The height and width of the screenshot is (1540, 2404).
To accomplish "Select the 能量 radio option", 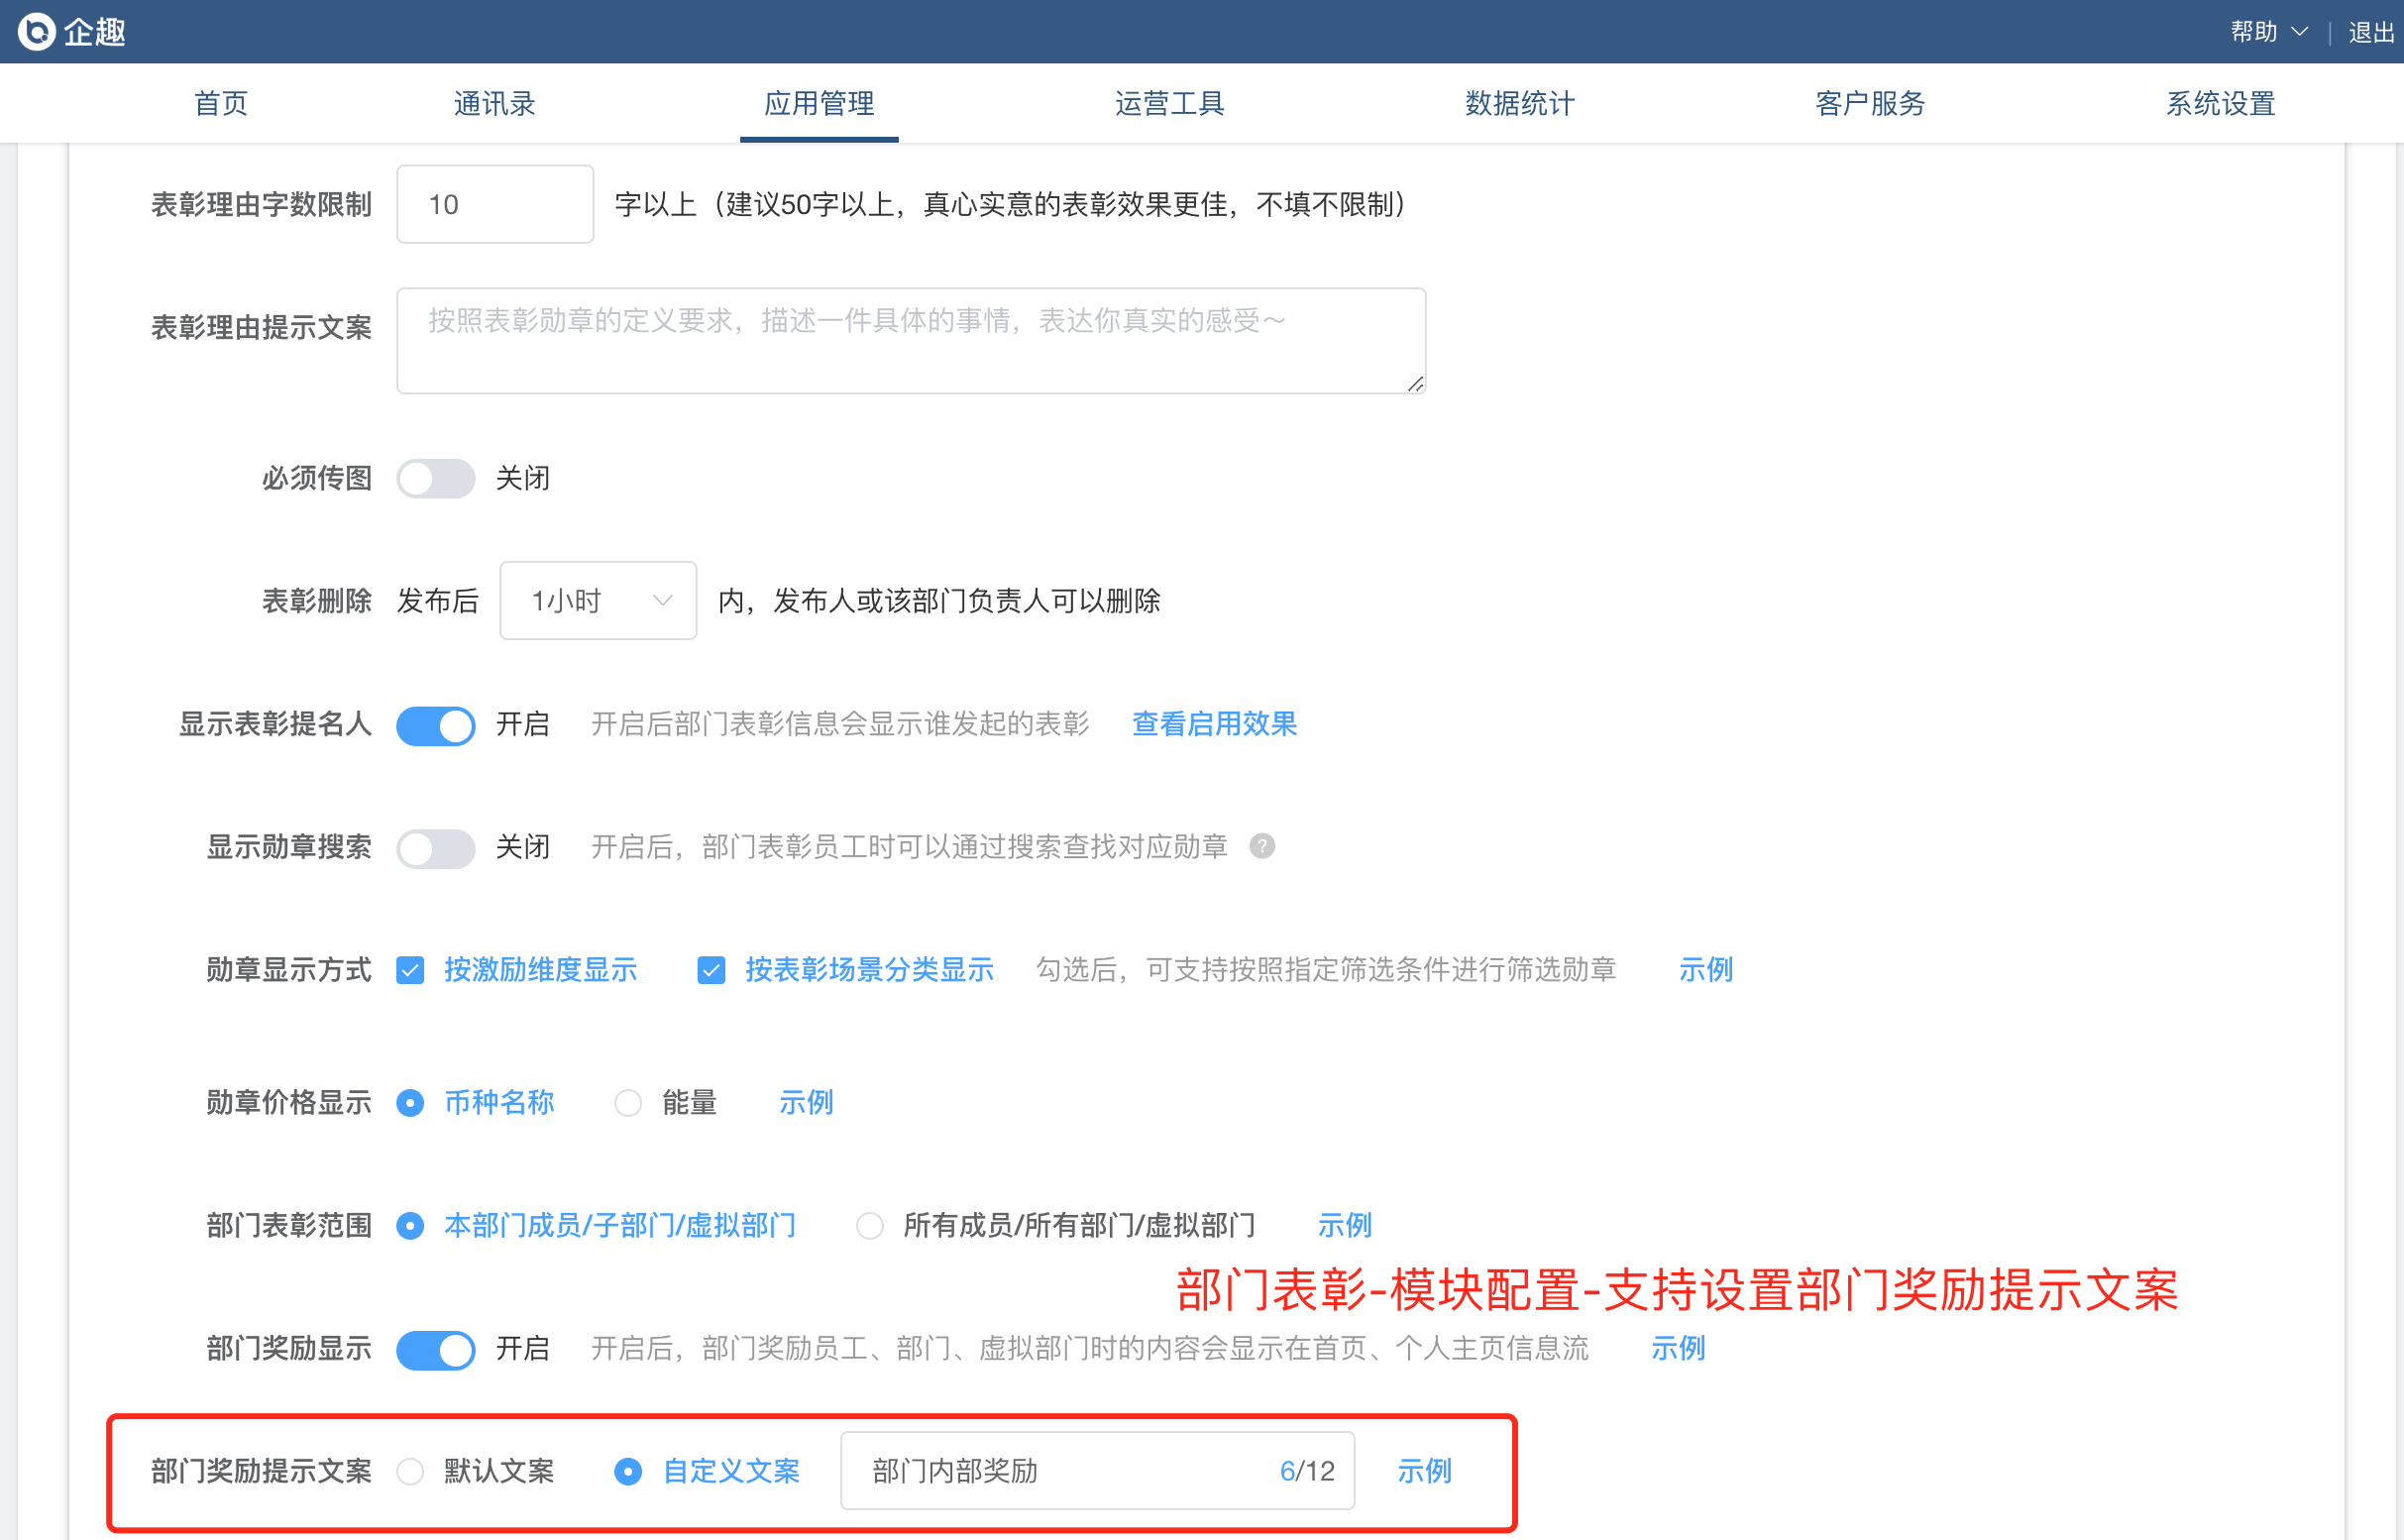I will pos(628,1103).
